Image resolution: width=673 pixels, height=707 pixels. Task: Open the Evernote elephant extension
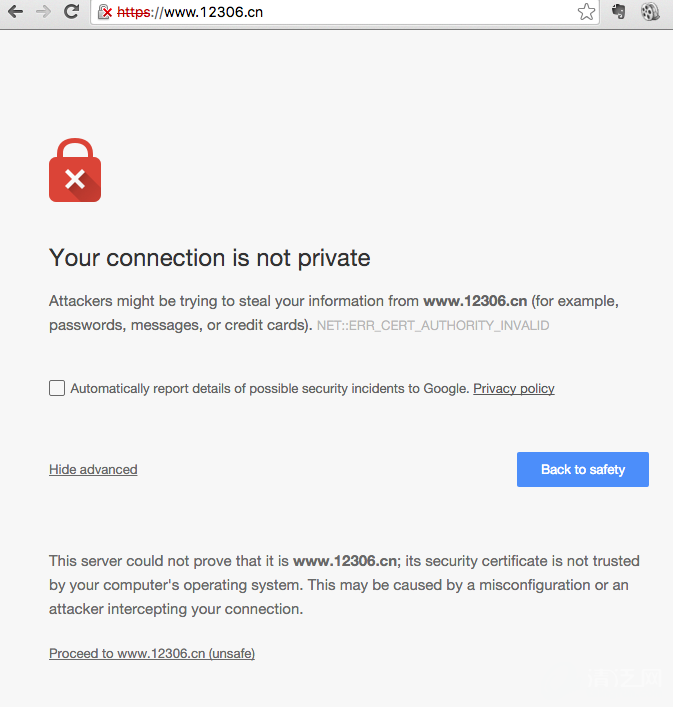coord(619,12)
